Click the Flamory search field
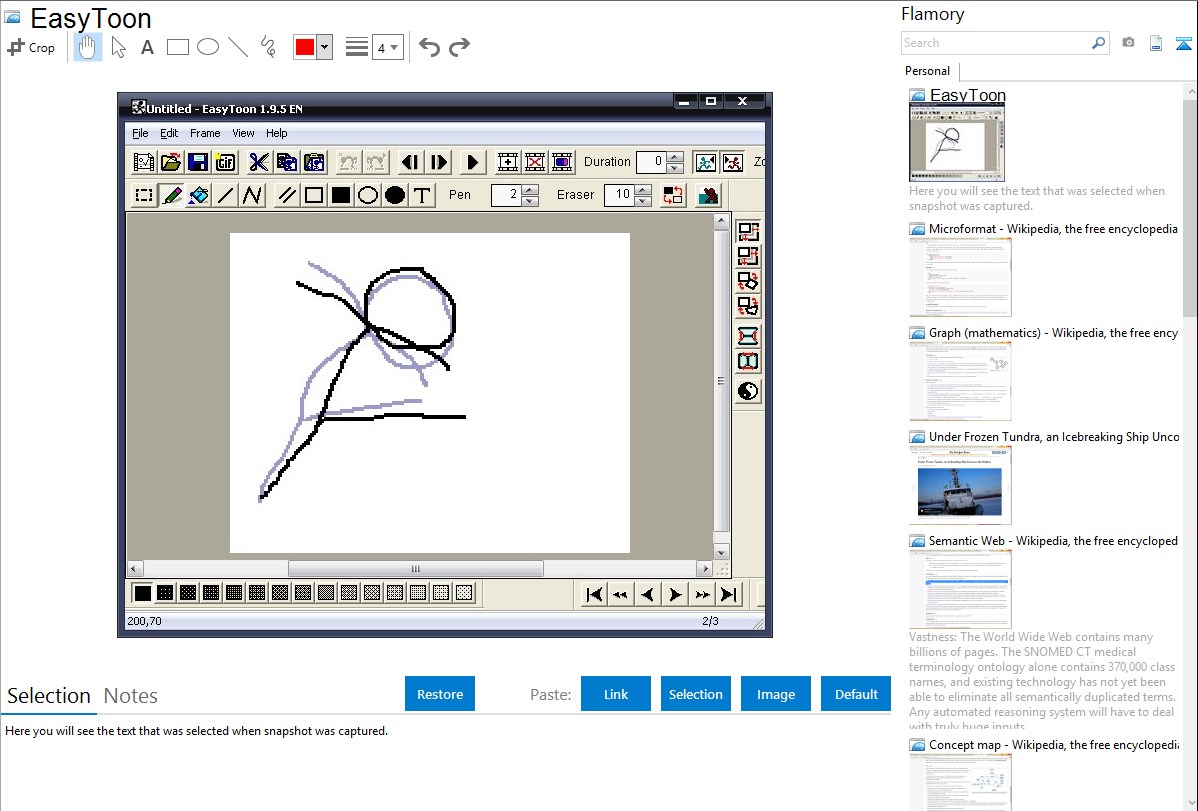Viewport: 1198px width, 811px height. 996,43
